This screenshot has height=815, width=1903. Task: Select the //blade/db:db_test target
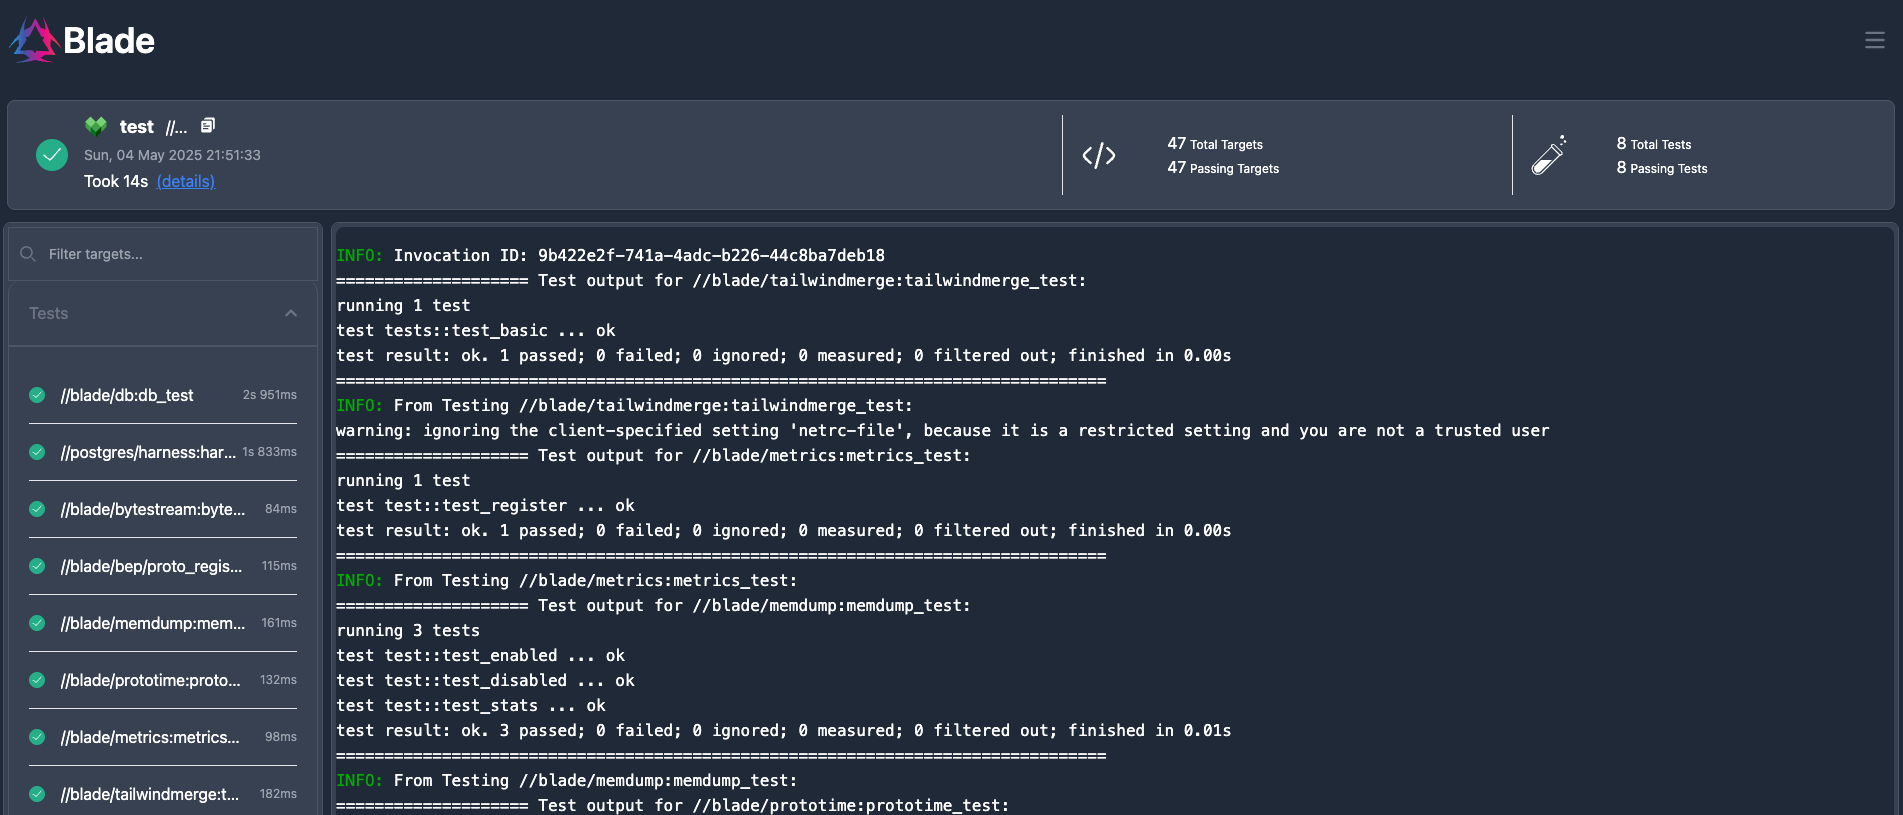[x=127, y=395]
